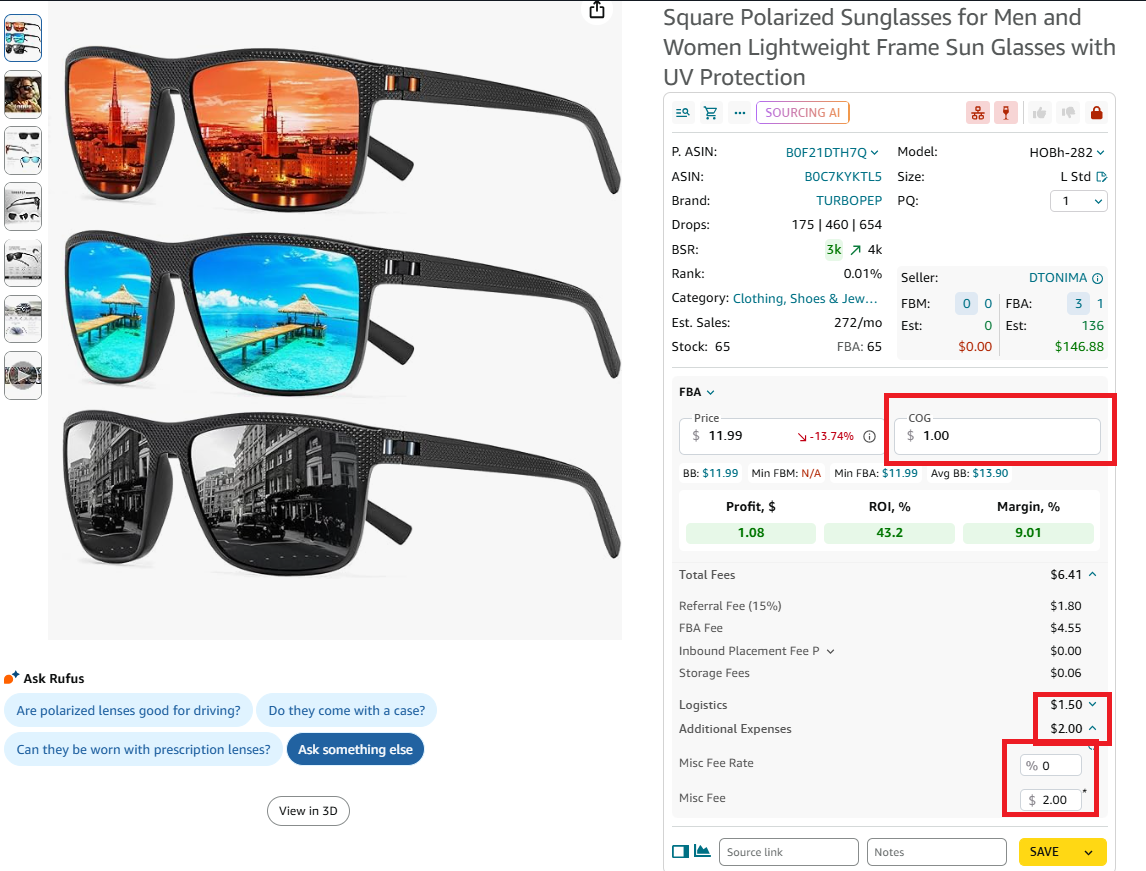Click the red lock icon in the toolbar
Screen dimensions: 1146x871
(x=1097, y=112)
